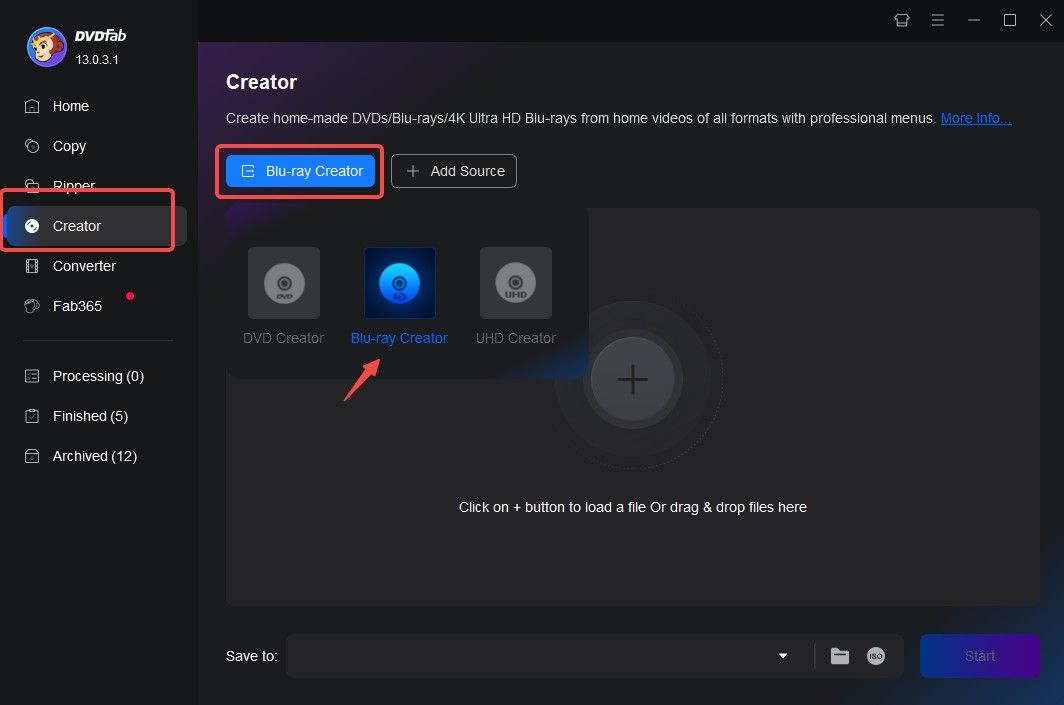The image size is (1064, 705).
Task: Click the Start button
Action: coord(979,656)
